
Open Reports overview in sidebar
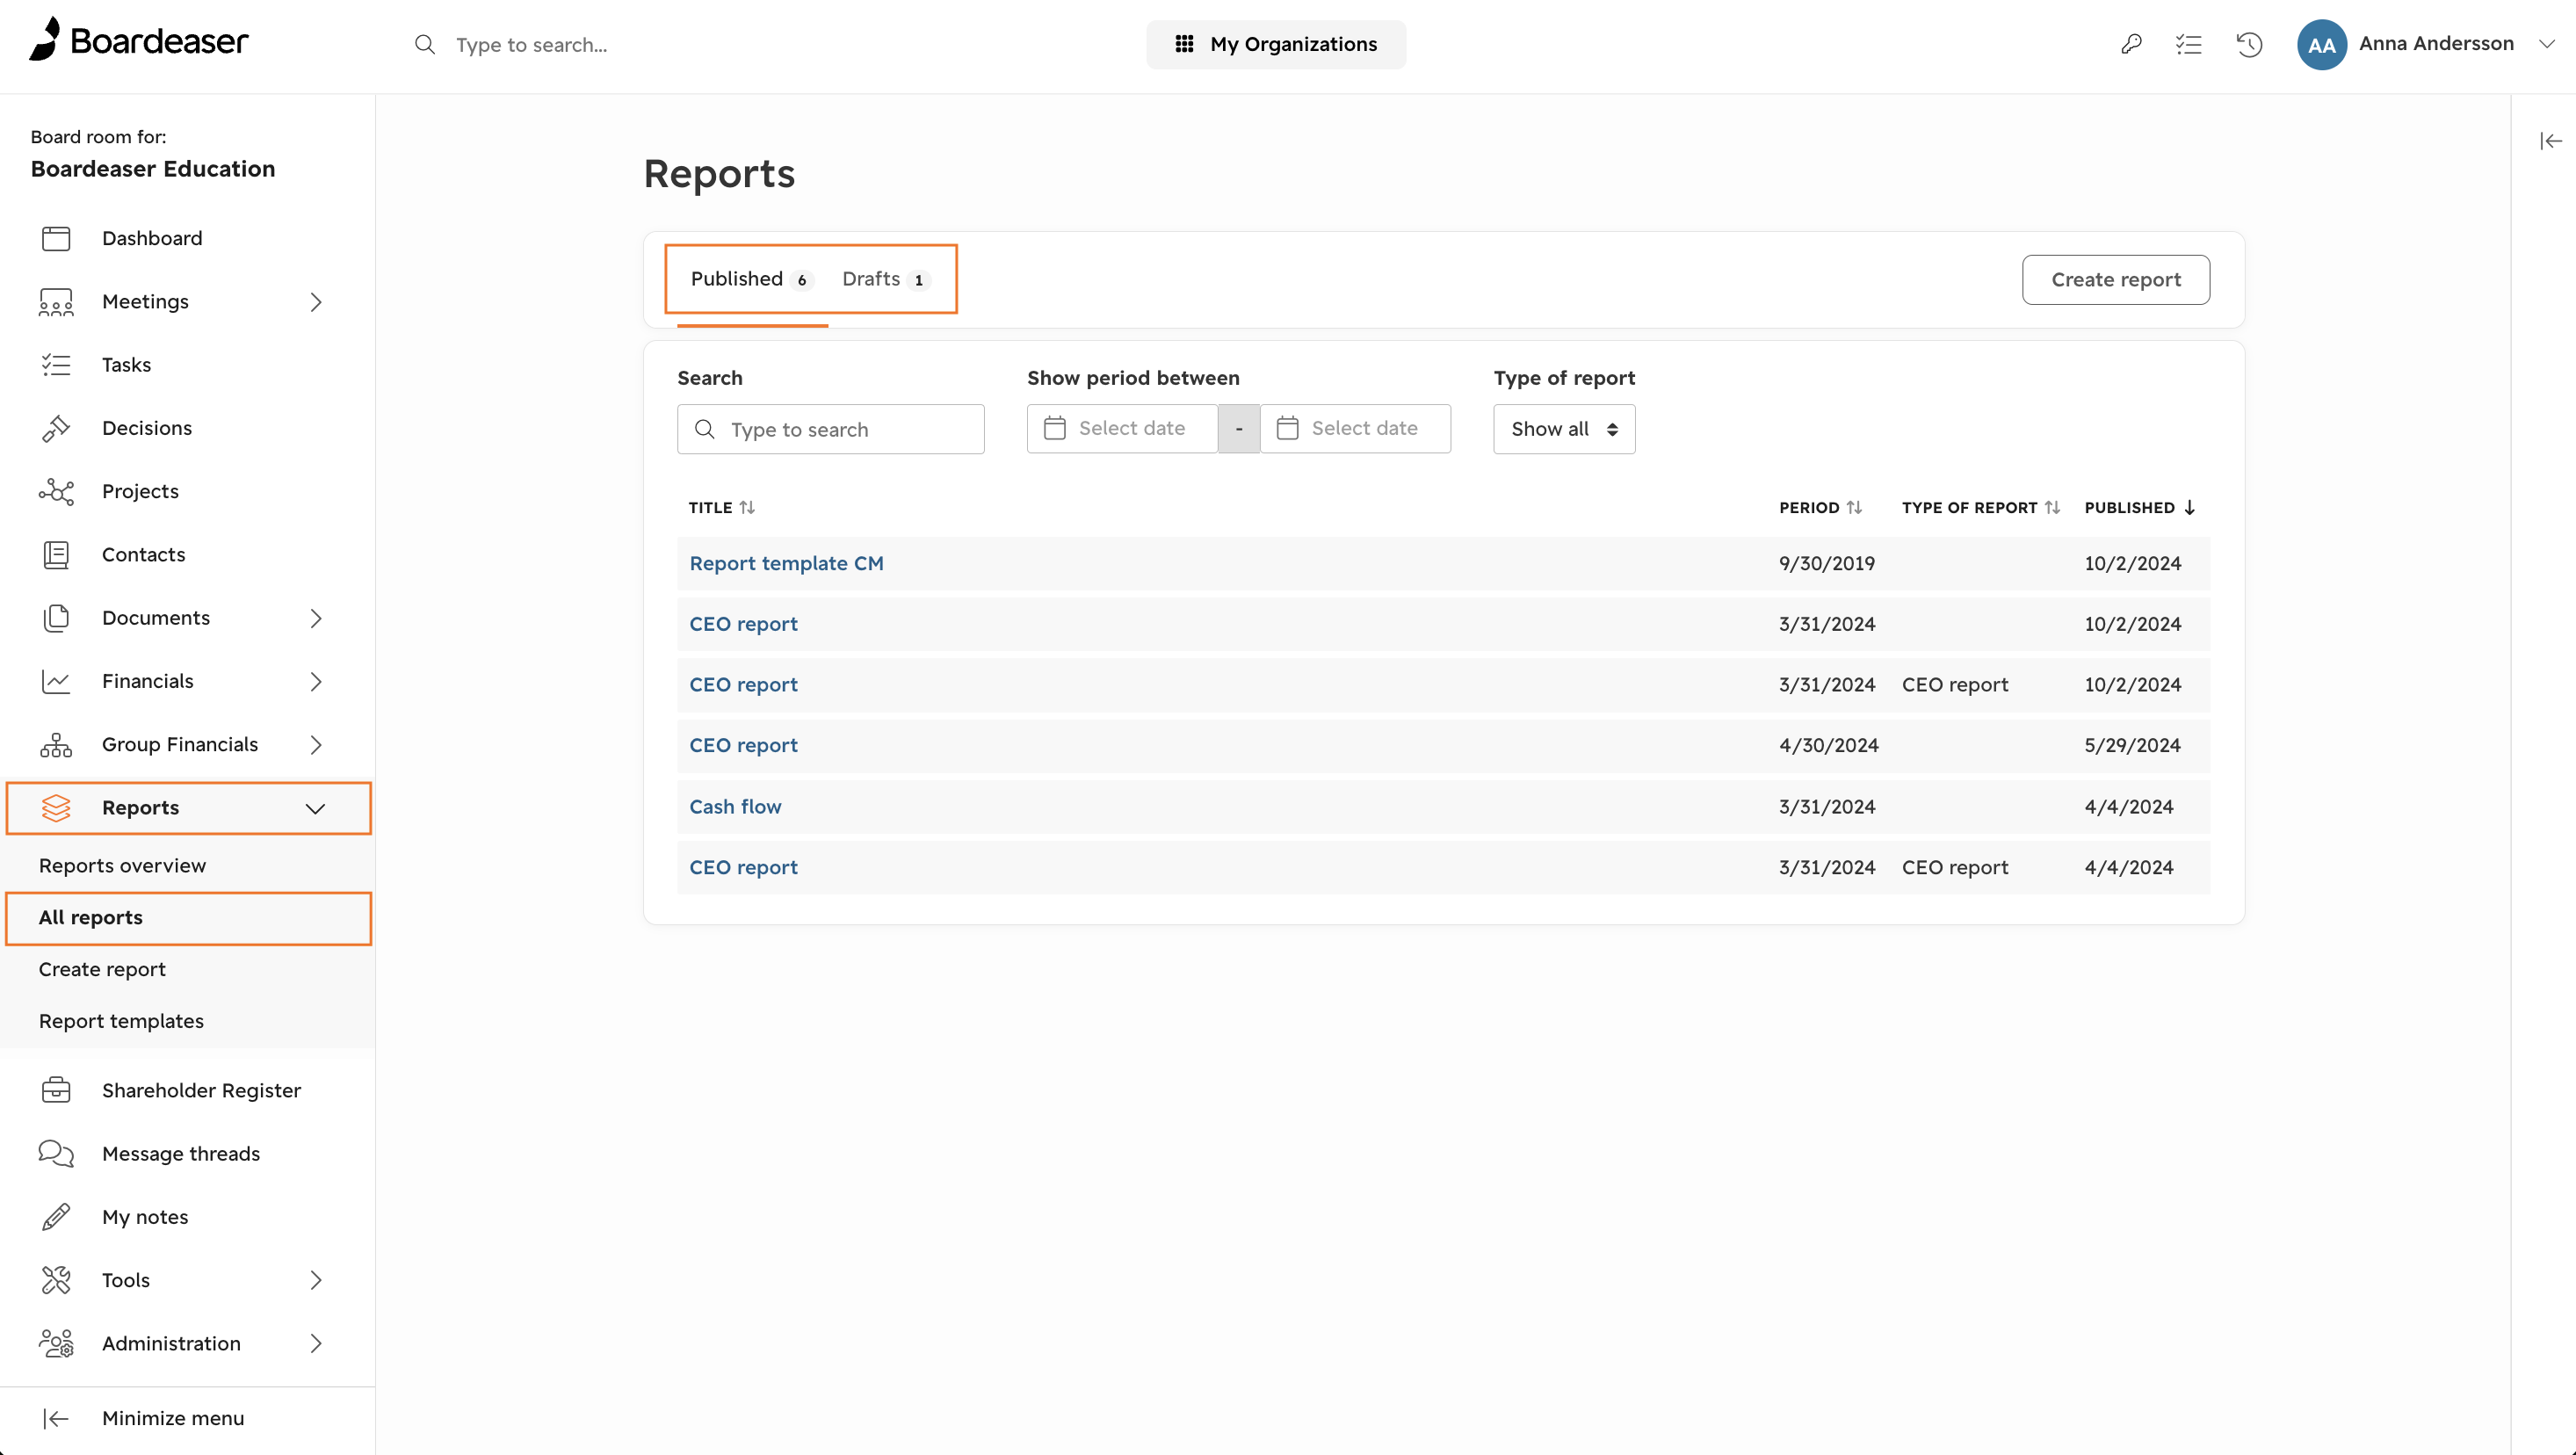[x=122, y=865]
